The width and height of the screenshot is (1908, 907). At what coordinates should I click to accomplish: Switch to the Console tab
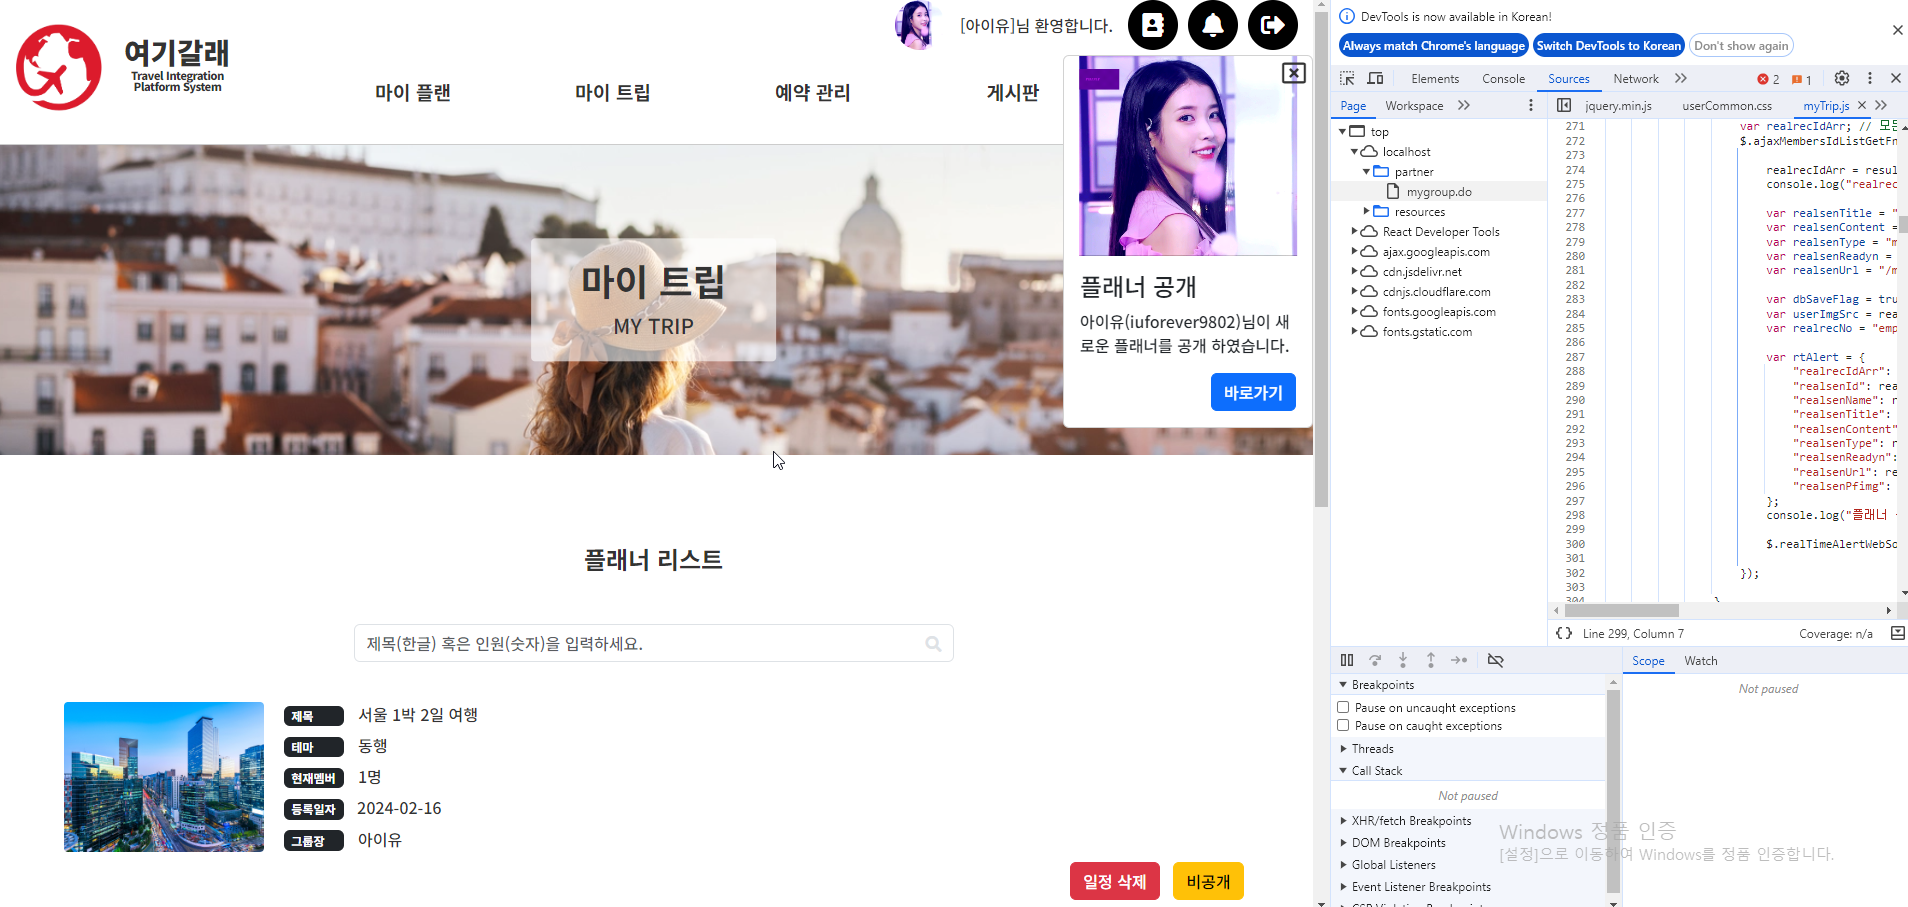[x=1503, y=79]
